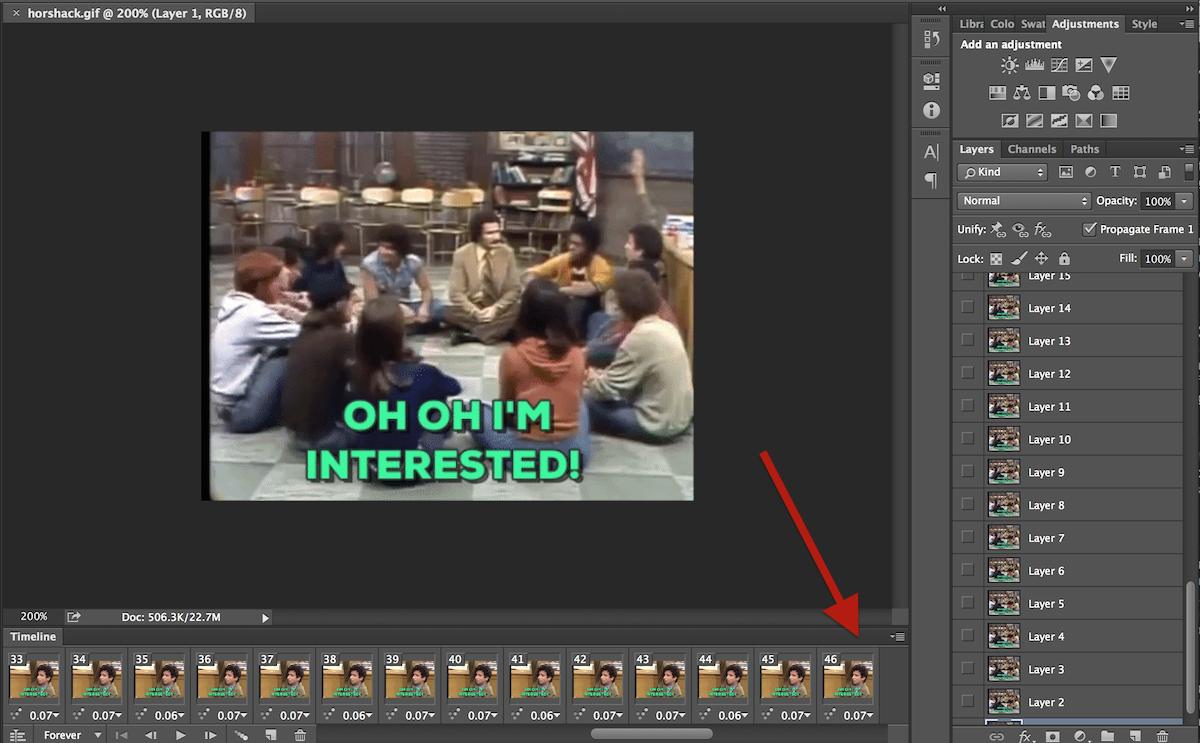Create a new animation frame
This screenshot has height=743, width=1200.
point(271,735)
